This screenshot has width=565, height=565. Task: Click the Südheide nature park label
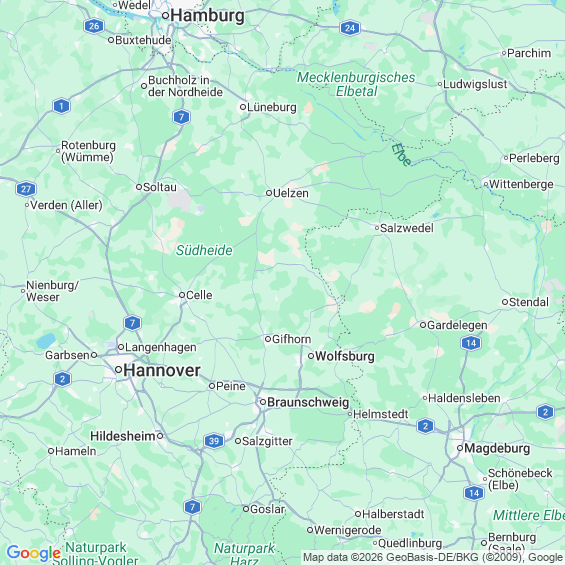click(204, 250)
